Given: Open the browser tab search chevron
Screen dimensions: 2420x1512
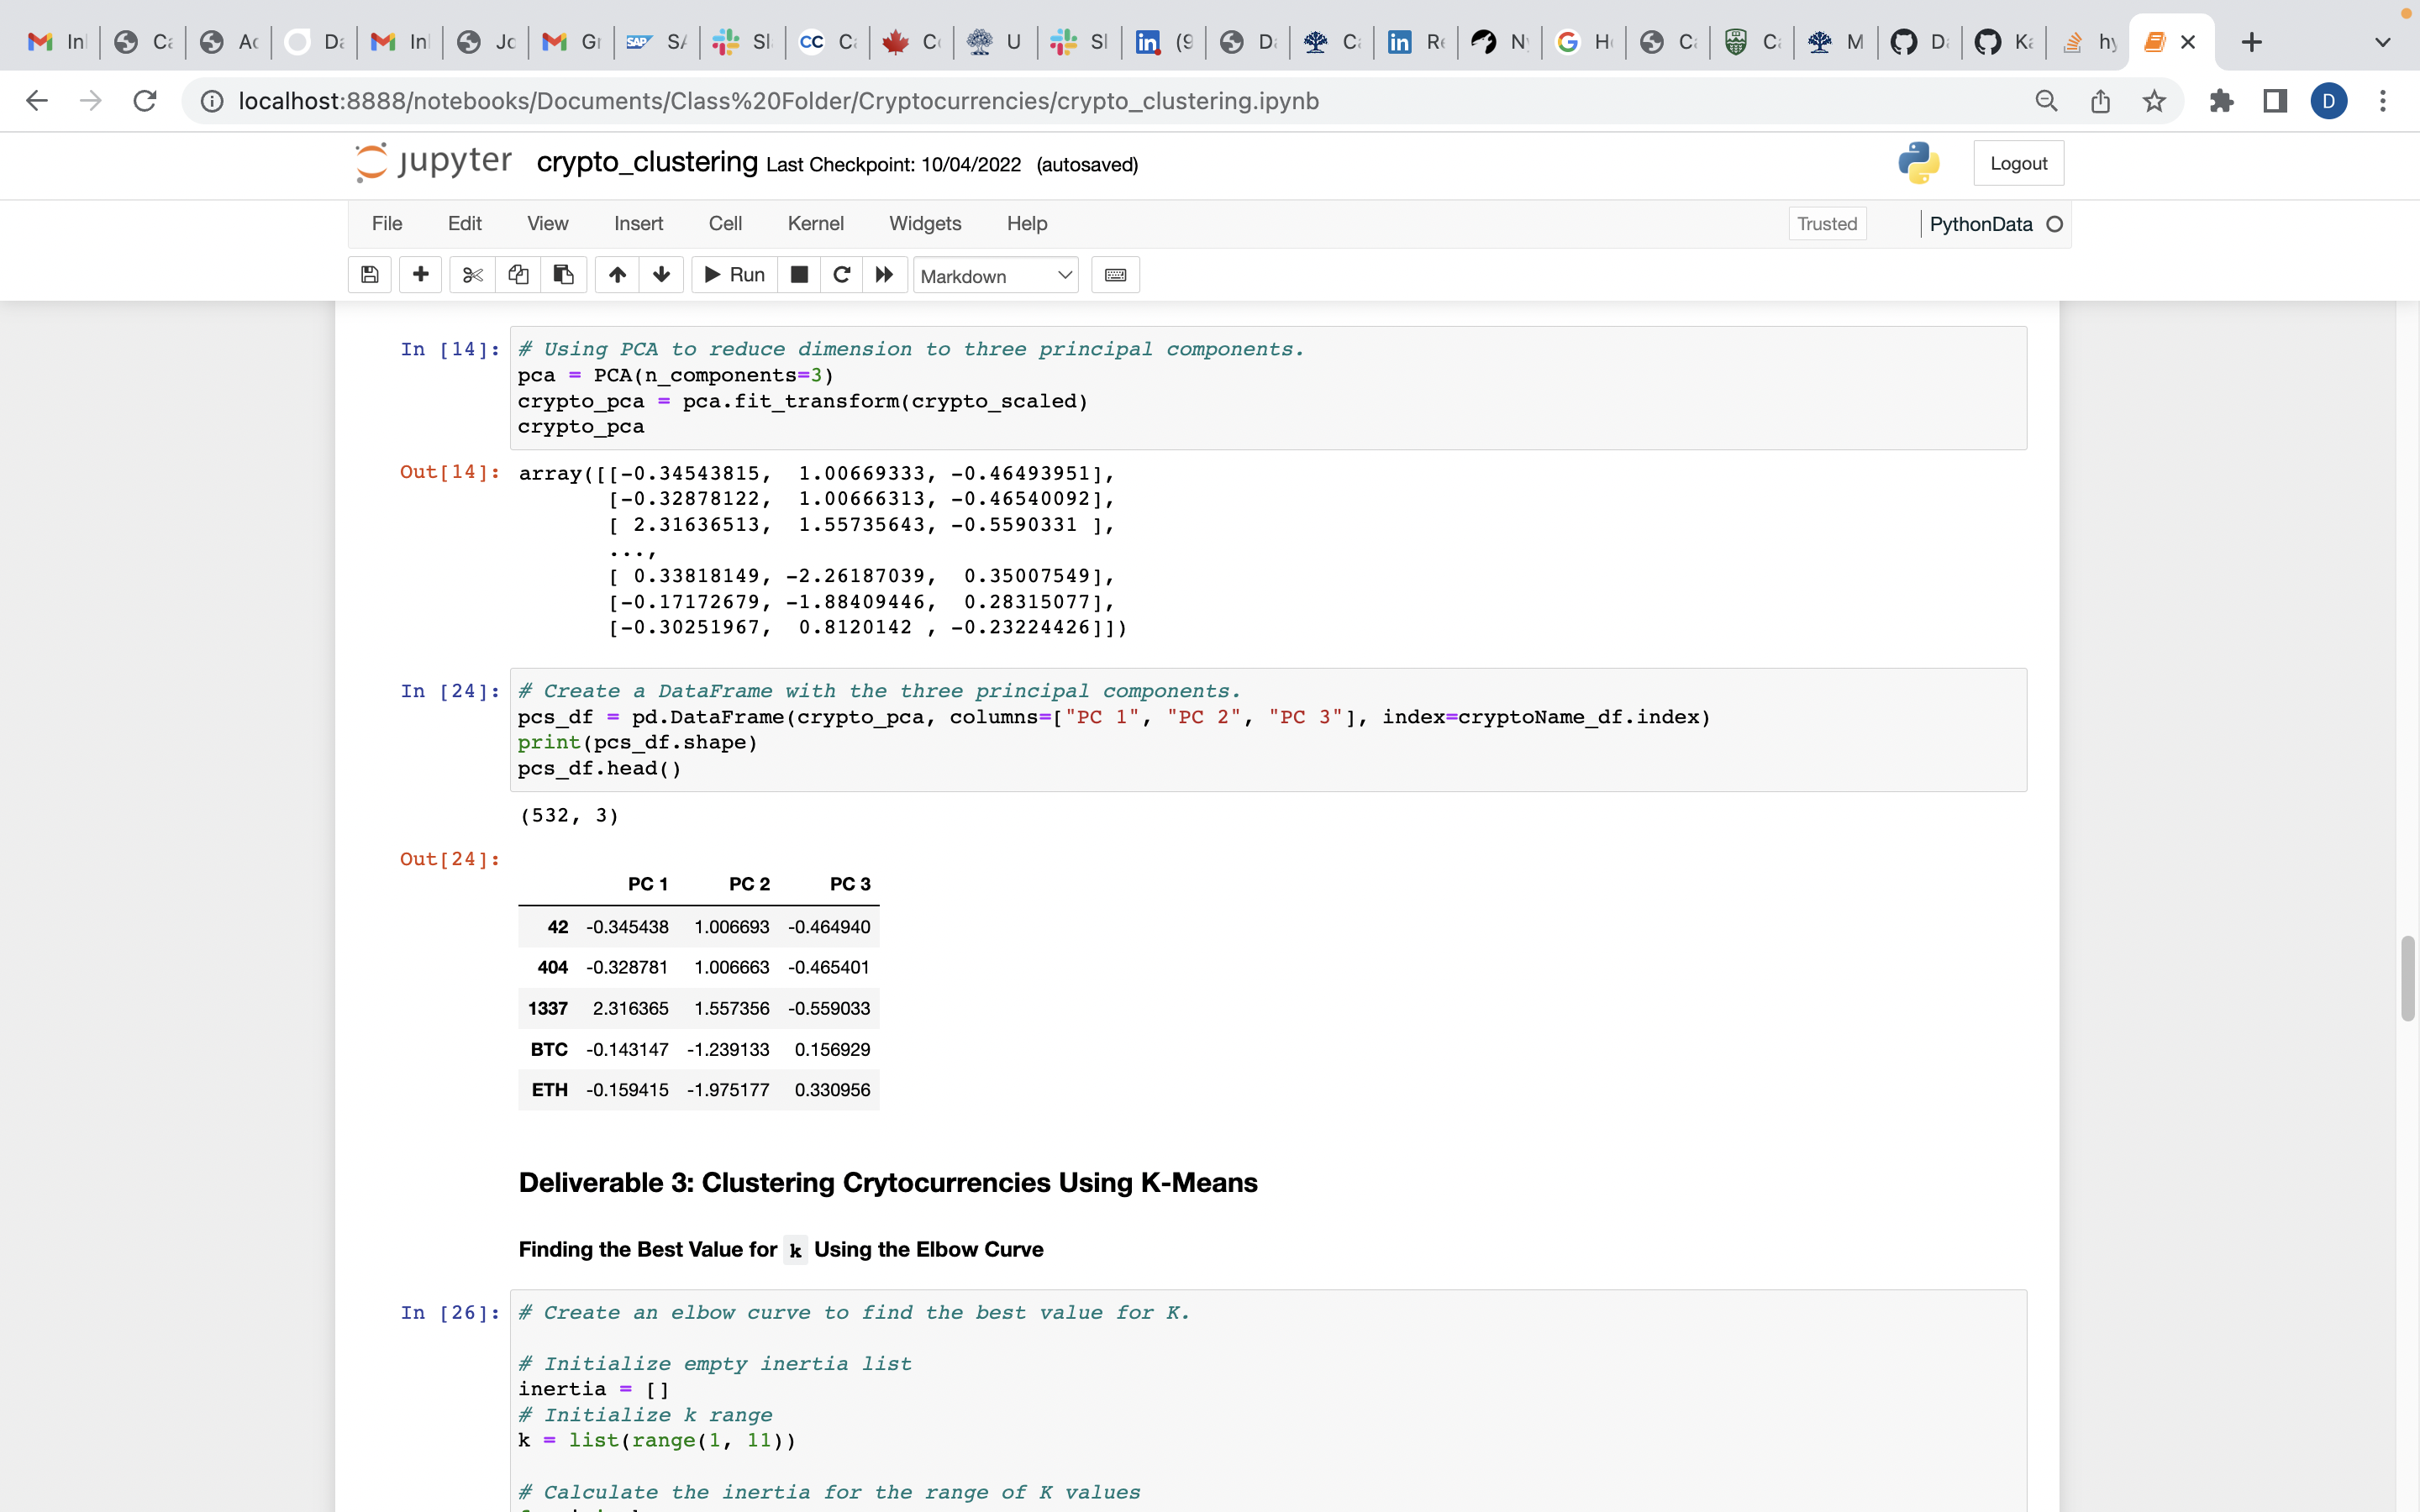Looking at the screenshot, I should click(2382, 41).
